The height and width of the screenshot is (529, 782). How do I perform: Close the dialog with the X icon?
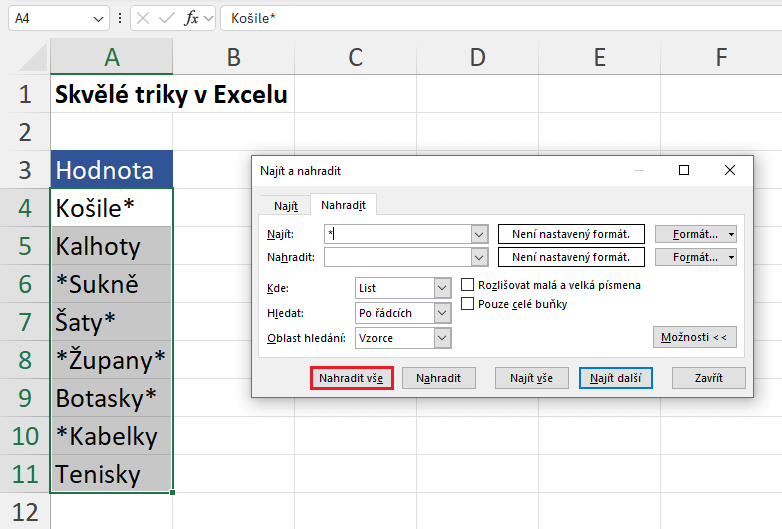(x=730, y=171)
